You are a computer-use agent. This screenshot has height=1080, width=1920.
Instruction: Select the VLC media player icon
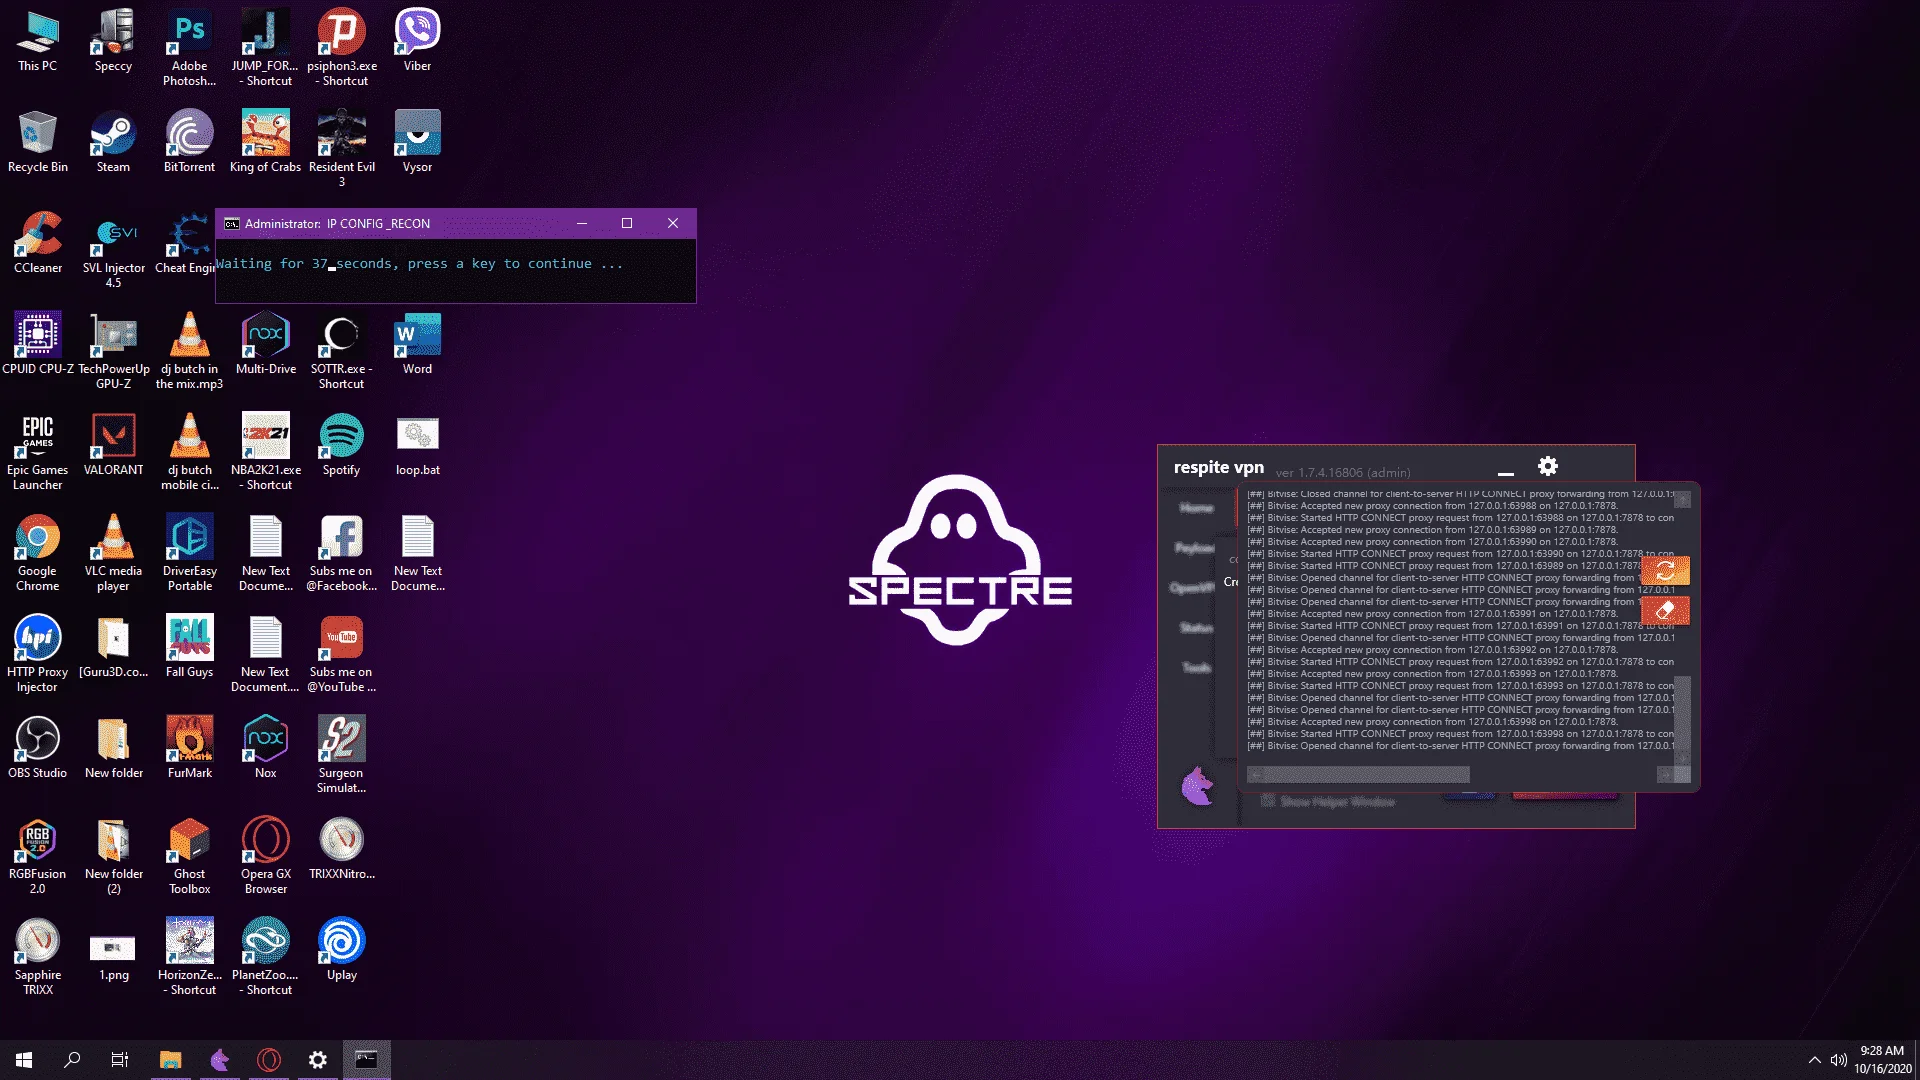[x=113, y=554]
